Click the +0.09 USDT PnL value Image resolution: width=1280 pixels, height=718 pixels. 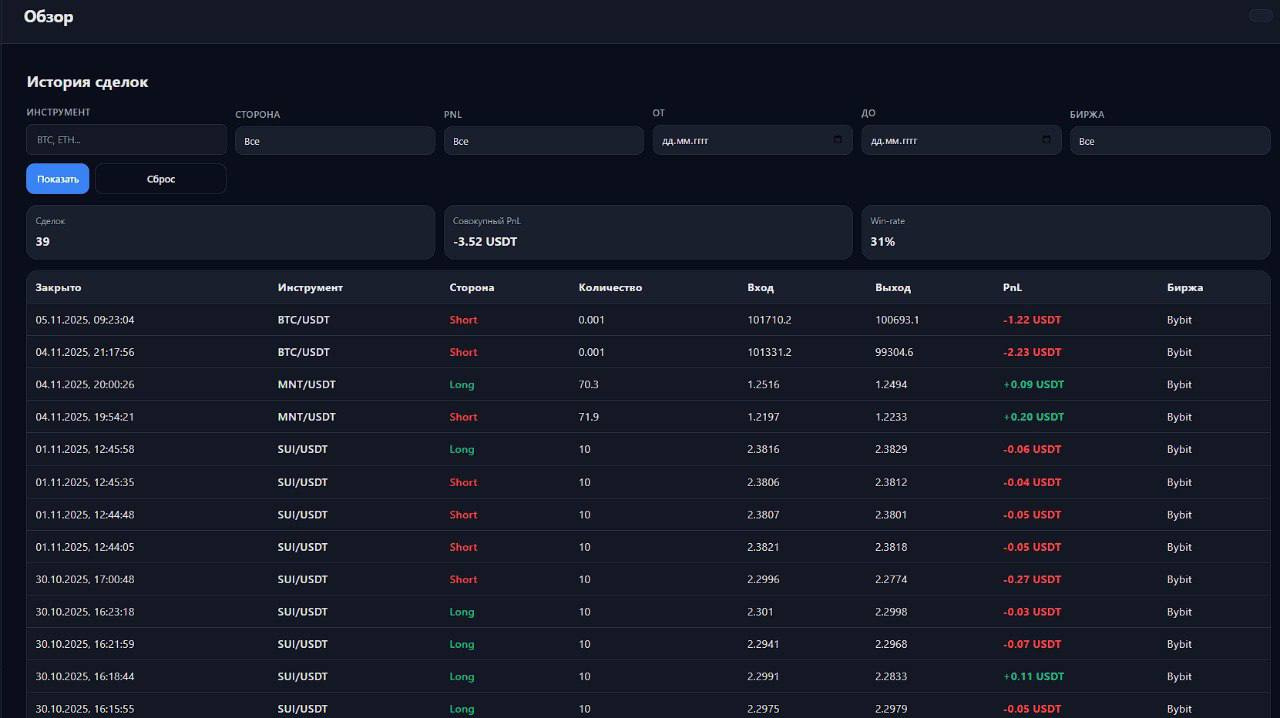coord(1034,384)
